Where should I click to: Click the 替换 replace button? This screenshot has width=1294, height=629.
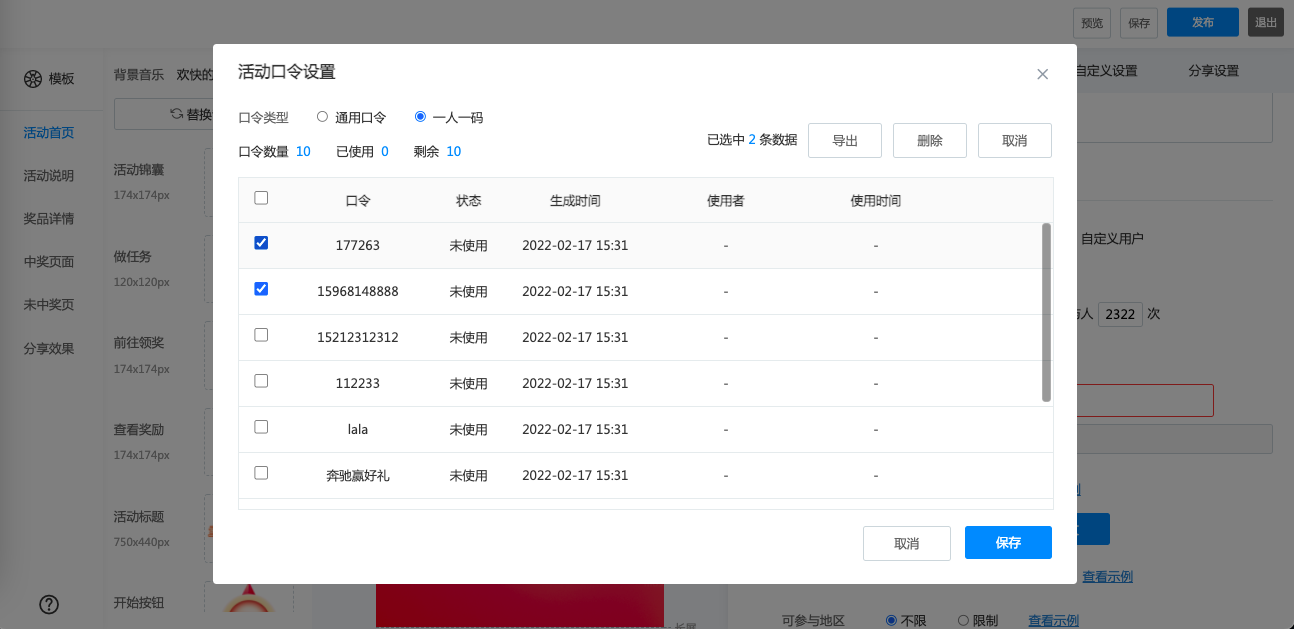tap(164, 114)
